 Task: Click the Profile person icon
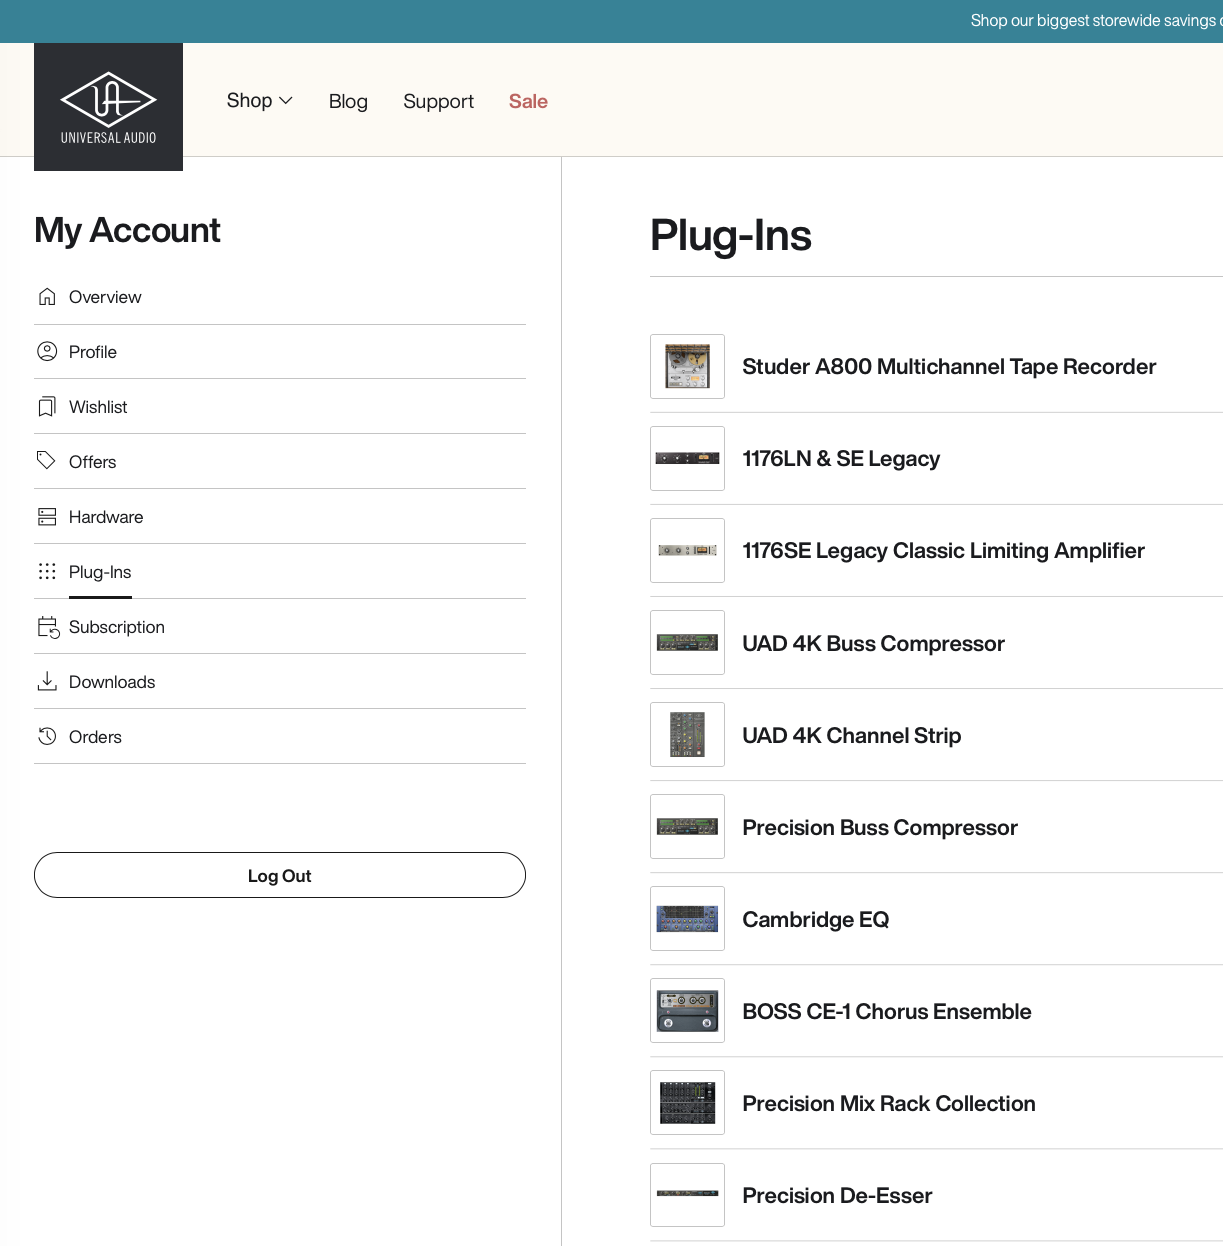47,352
